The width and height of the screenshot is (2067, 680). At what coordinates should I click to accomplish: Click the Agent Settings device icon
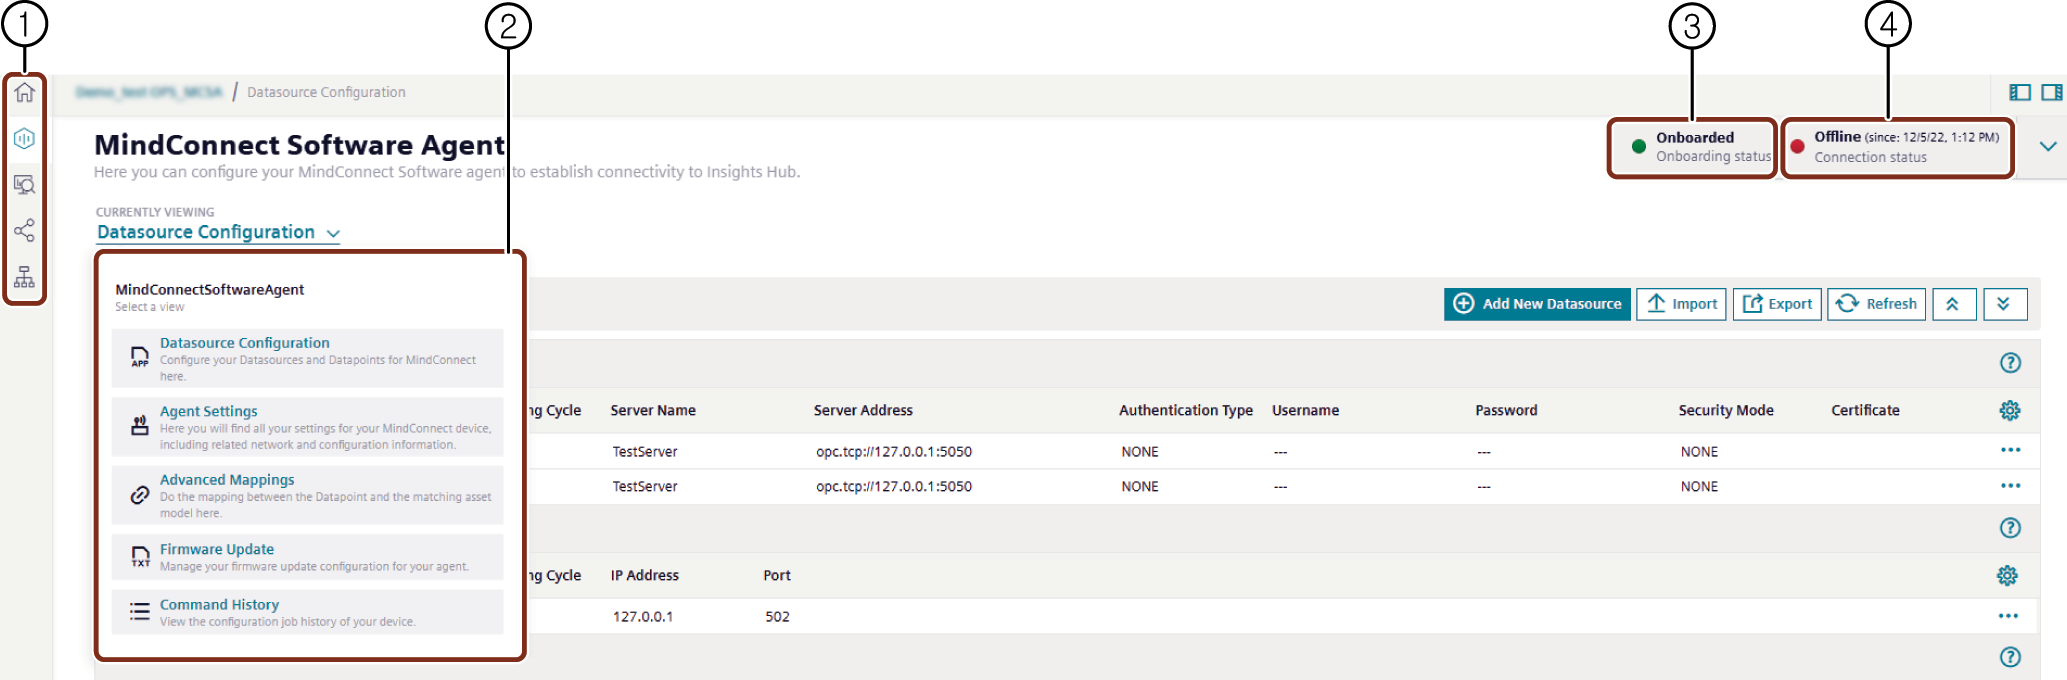[x=140, y=426]
